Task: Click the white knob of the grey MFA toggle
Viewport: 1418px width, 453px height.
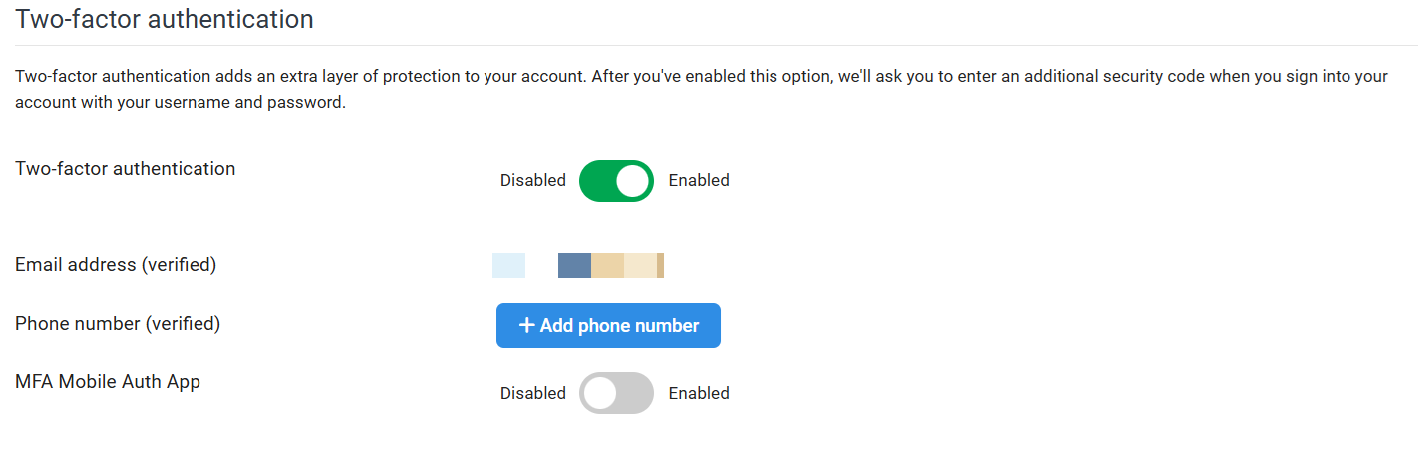Action: click(x=600, y=393)
